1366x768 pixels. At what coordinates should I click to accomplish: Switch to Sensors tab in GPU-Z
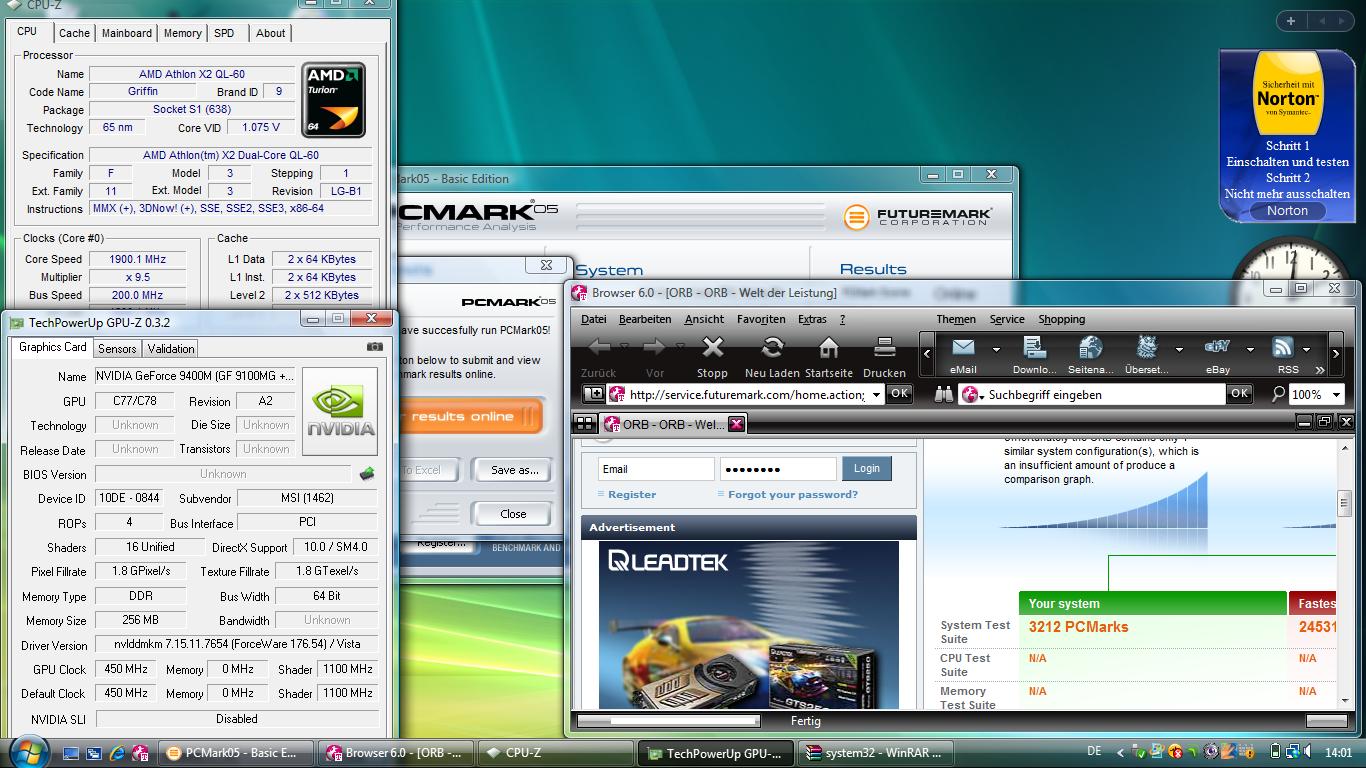click(x=117, y=348)
